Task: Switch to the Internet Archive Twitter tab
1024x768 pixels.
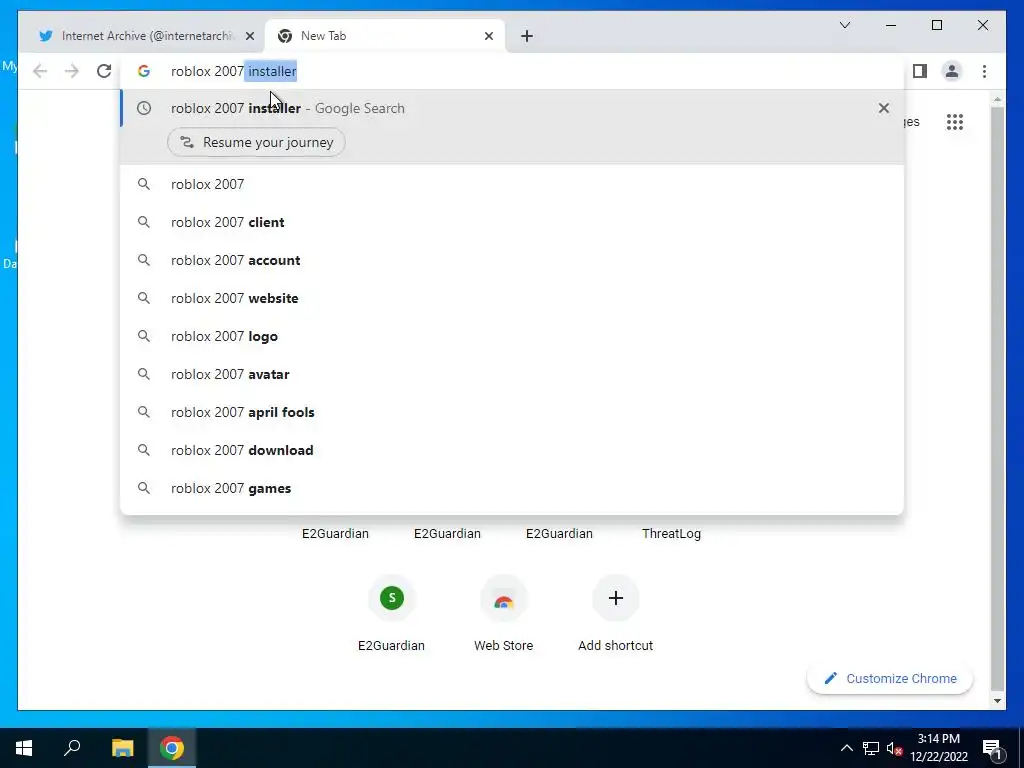Action: click(x=146, y=36)
